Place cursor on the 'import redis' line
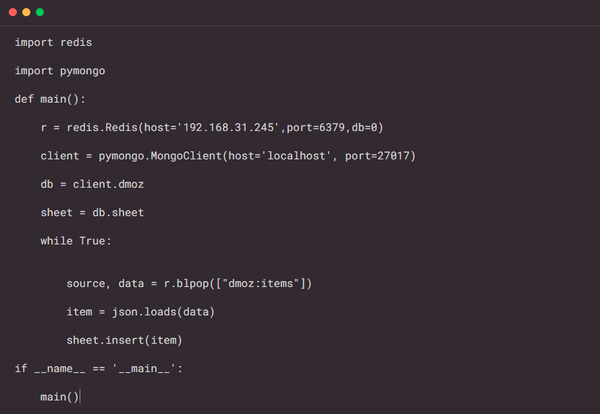This screenshot has height=414, width=600. point(53,42)
